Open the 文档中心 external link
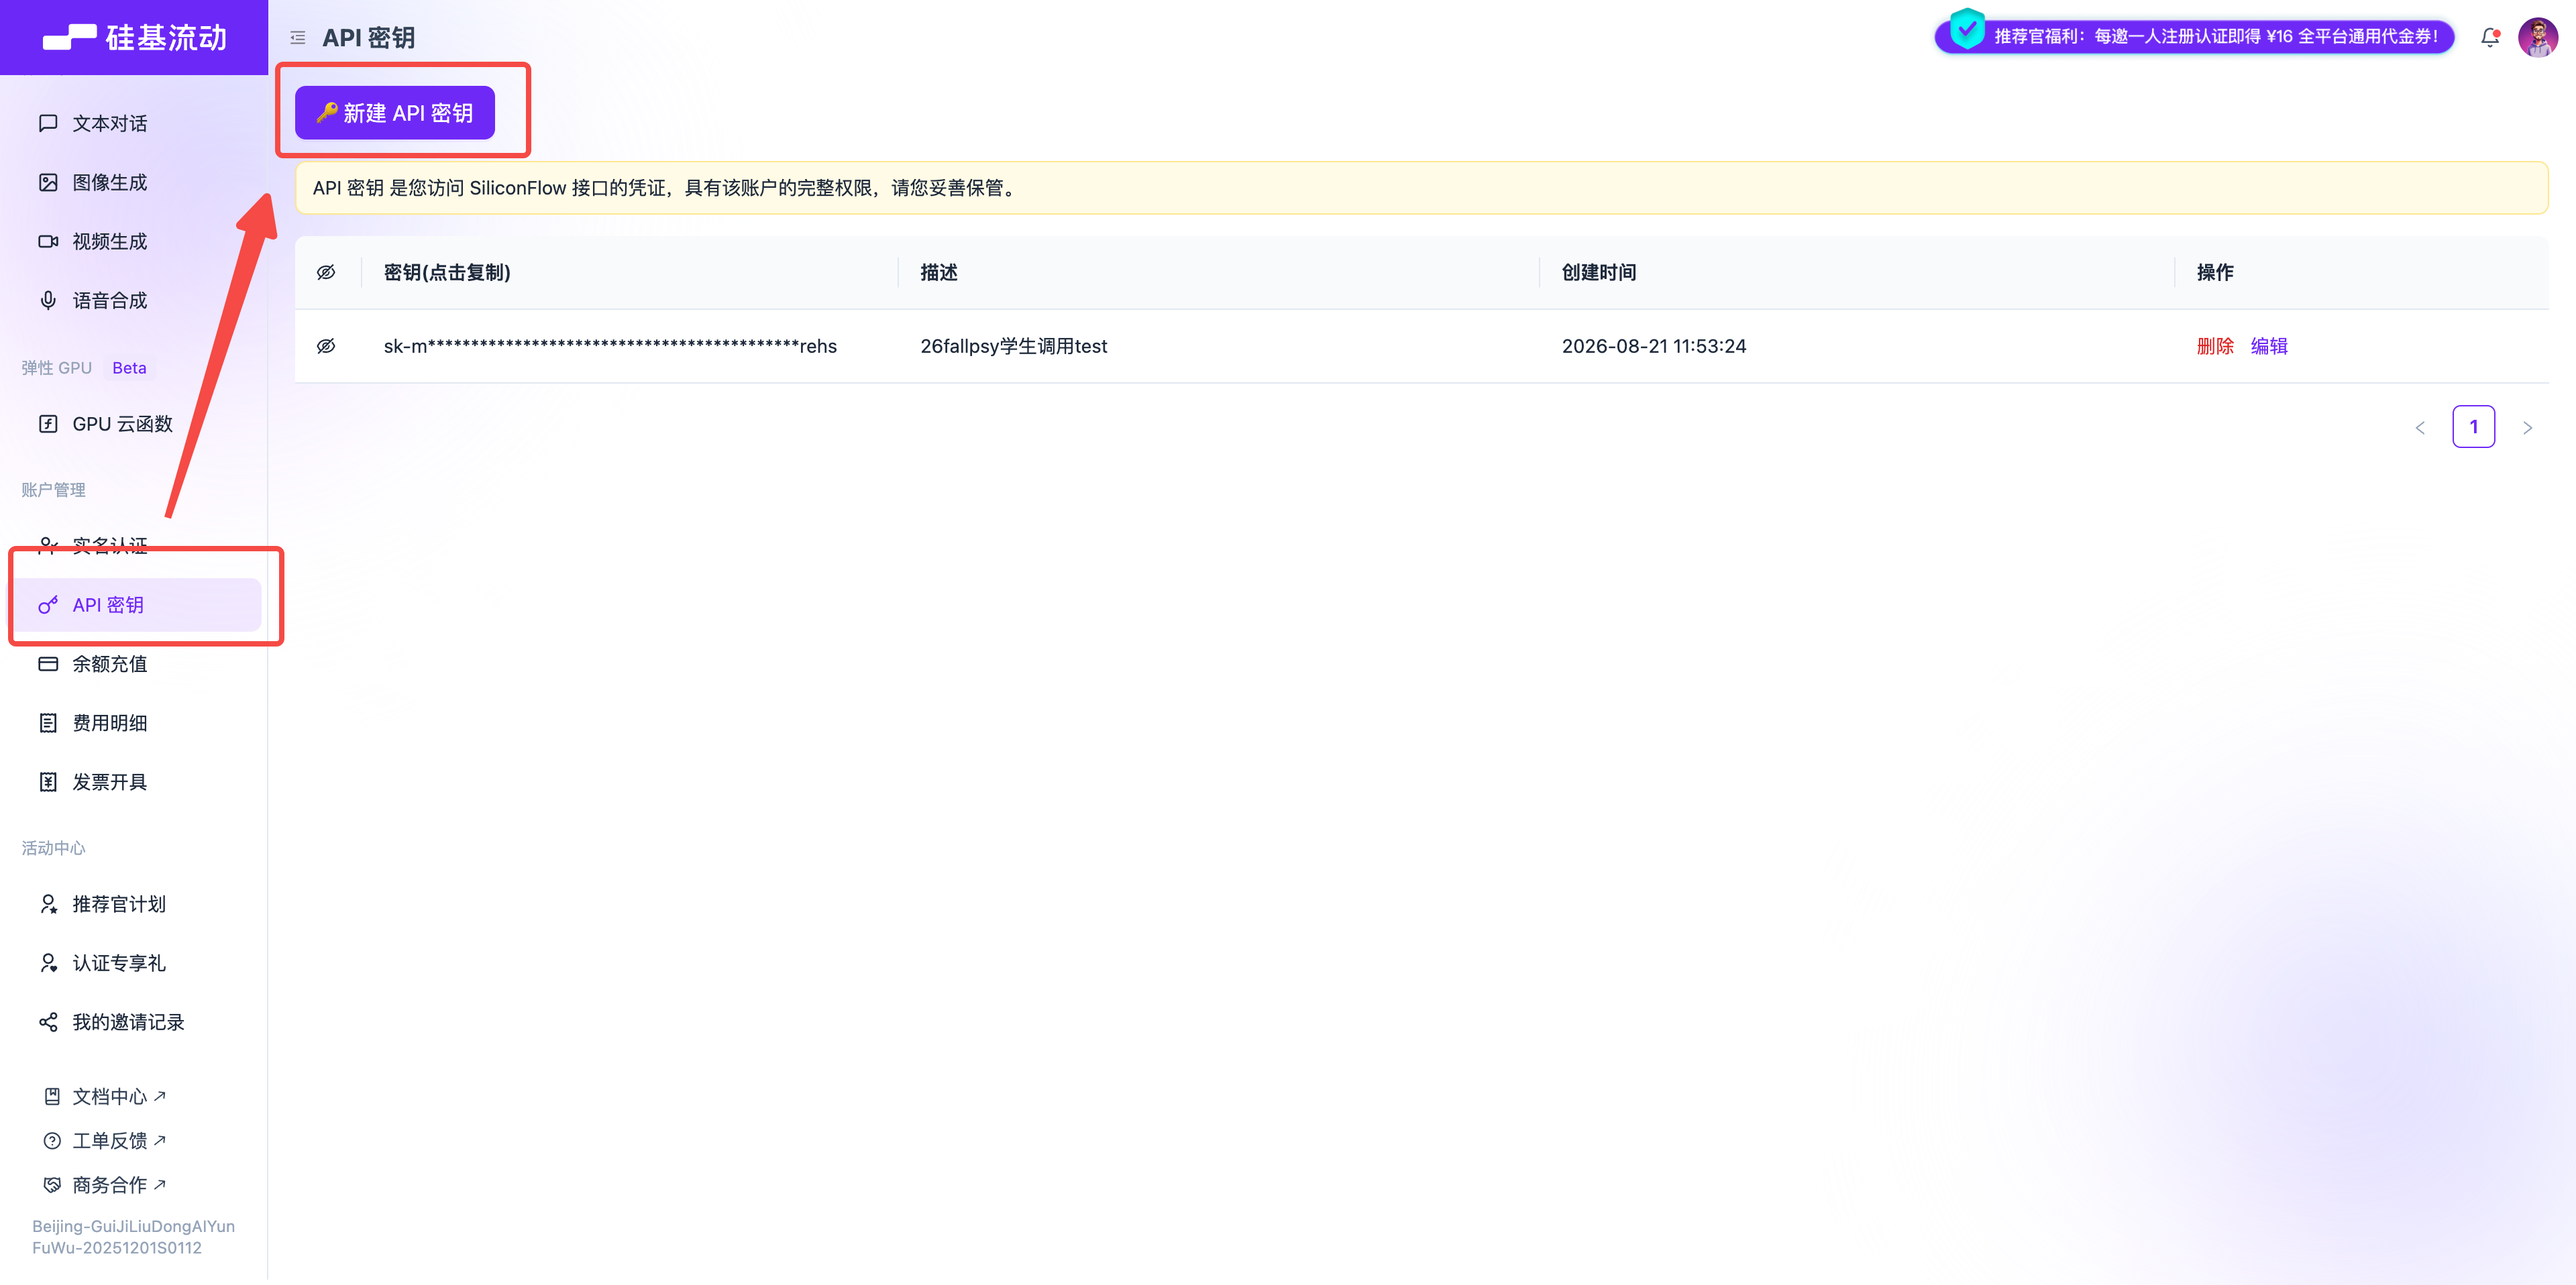The image size is (2576, 1285). [x=118, y=1097]
